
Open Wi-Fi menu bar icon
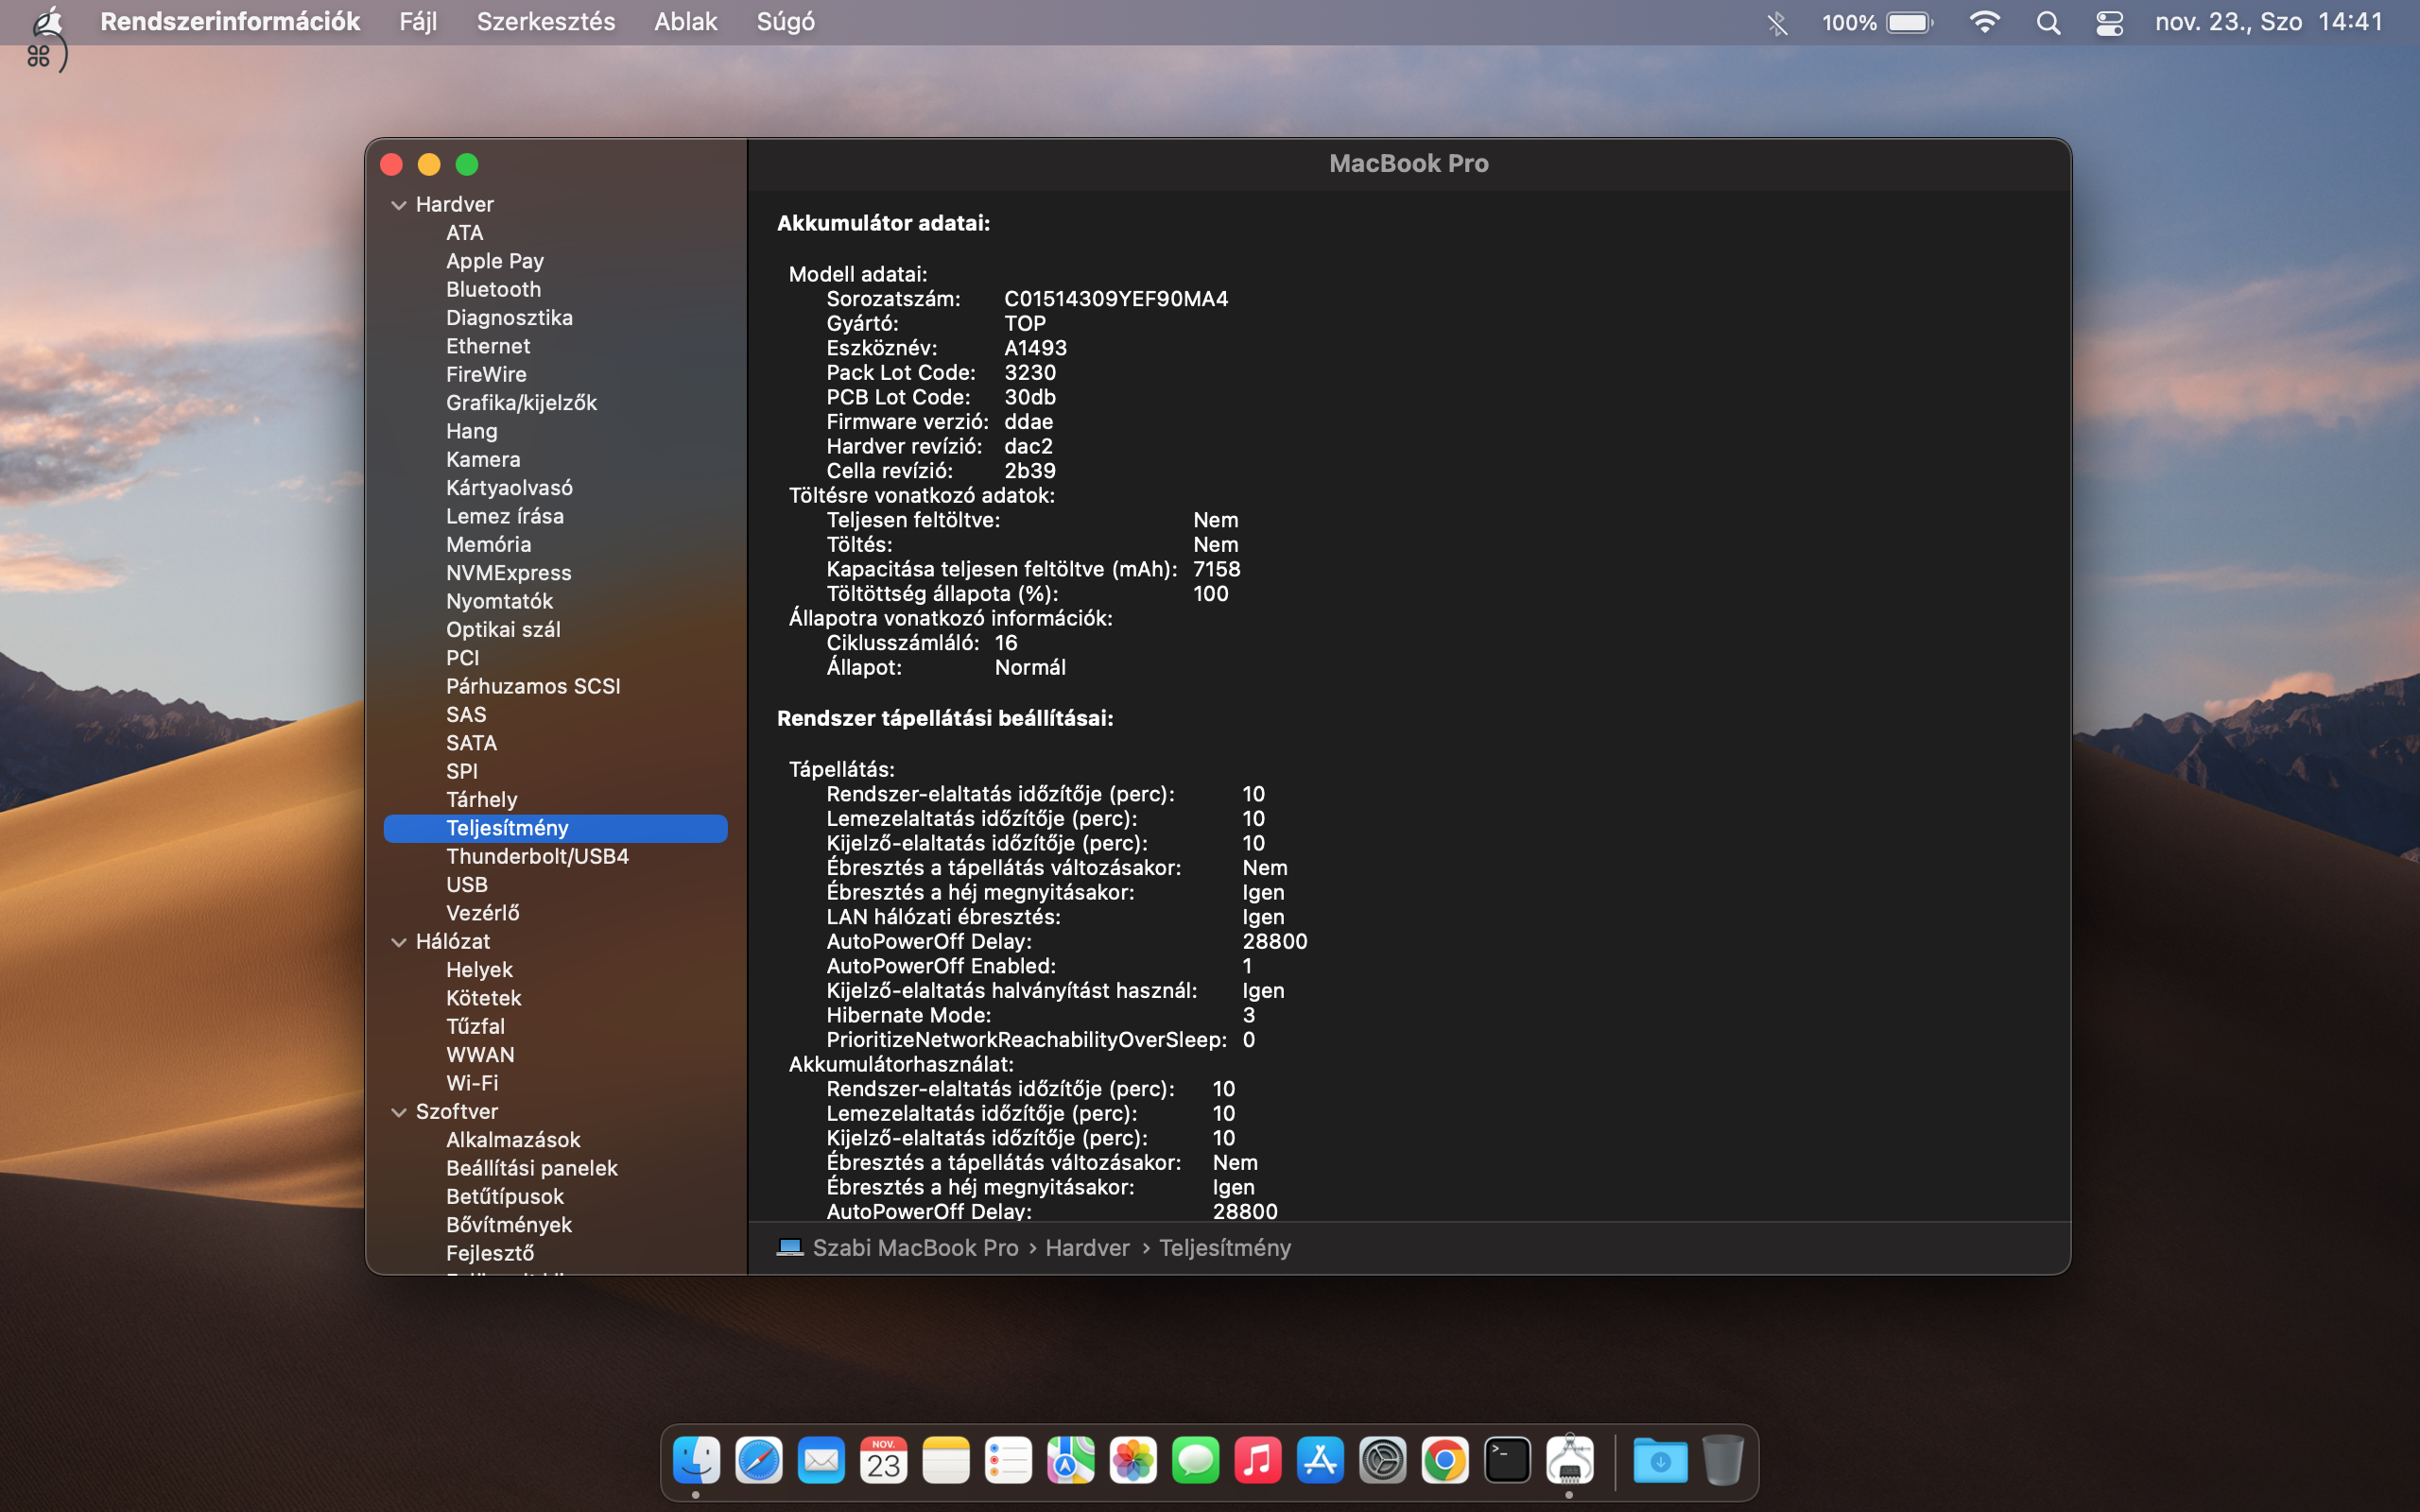click(x=1984, y=22)
